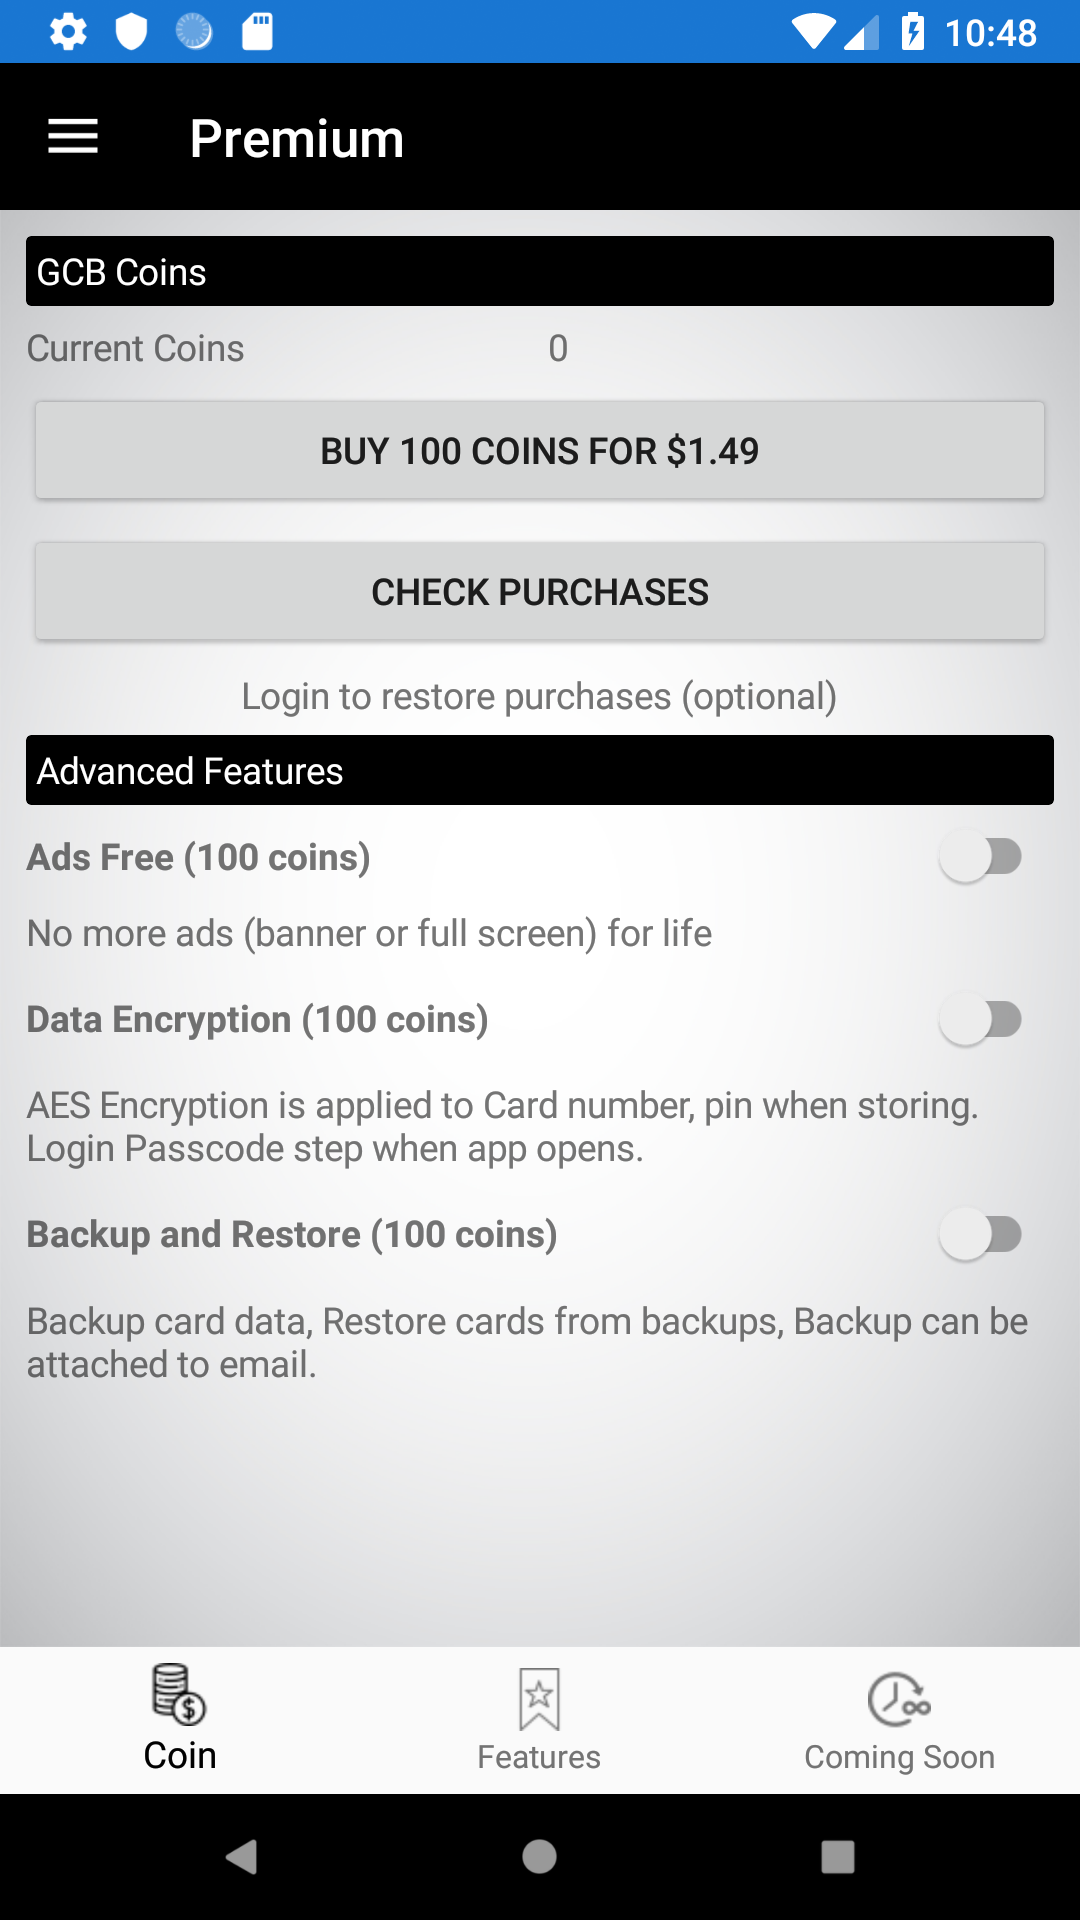Tap Login to restore purchases link
The image size is (1080, 1920).
coord(539,697)
